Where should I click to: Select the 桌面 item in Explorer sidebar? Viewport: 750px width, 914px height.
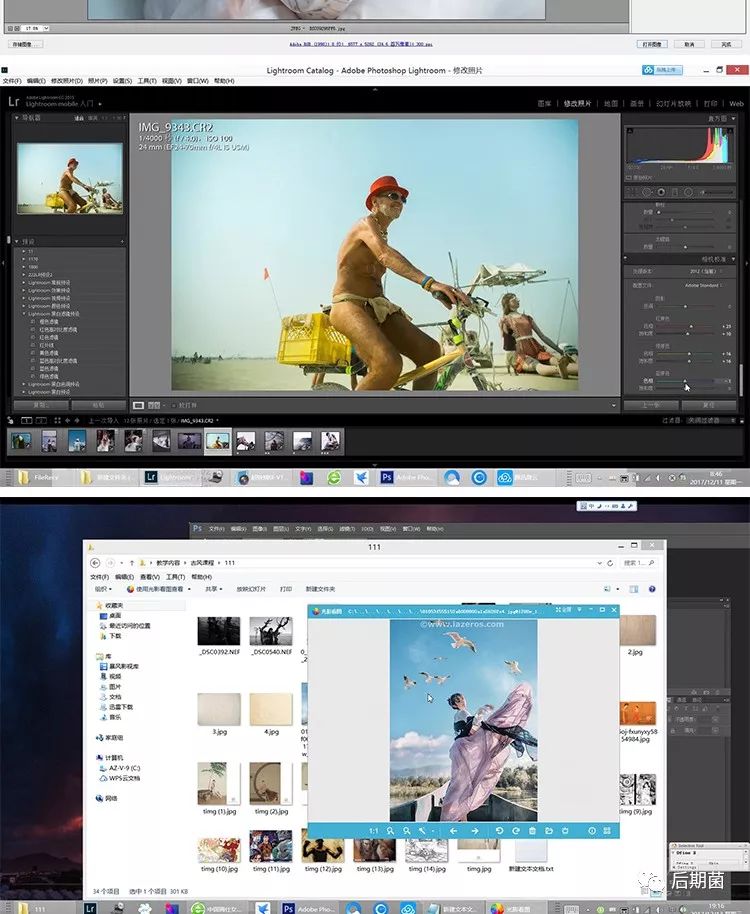pyautogui.click(x=115, y=616)
